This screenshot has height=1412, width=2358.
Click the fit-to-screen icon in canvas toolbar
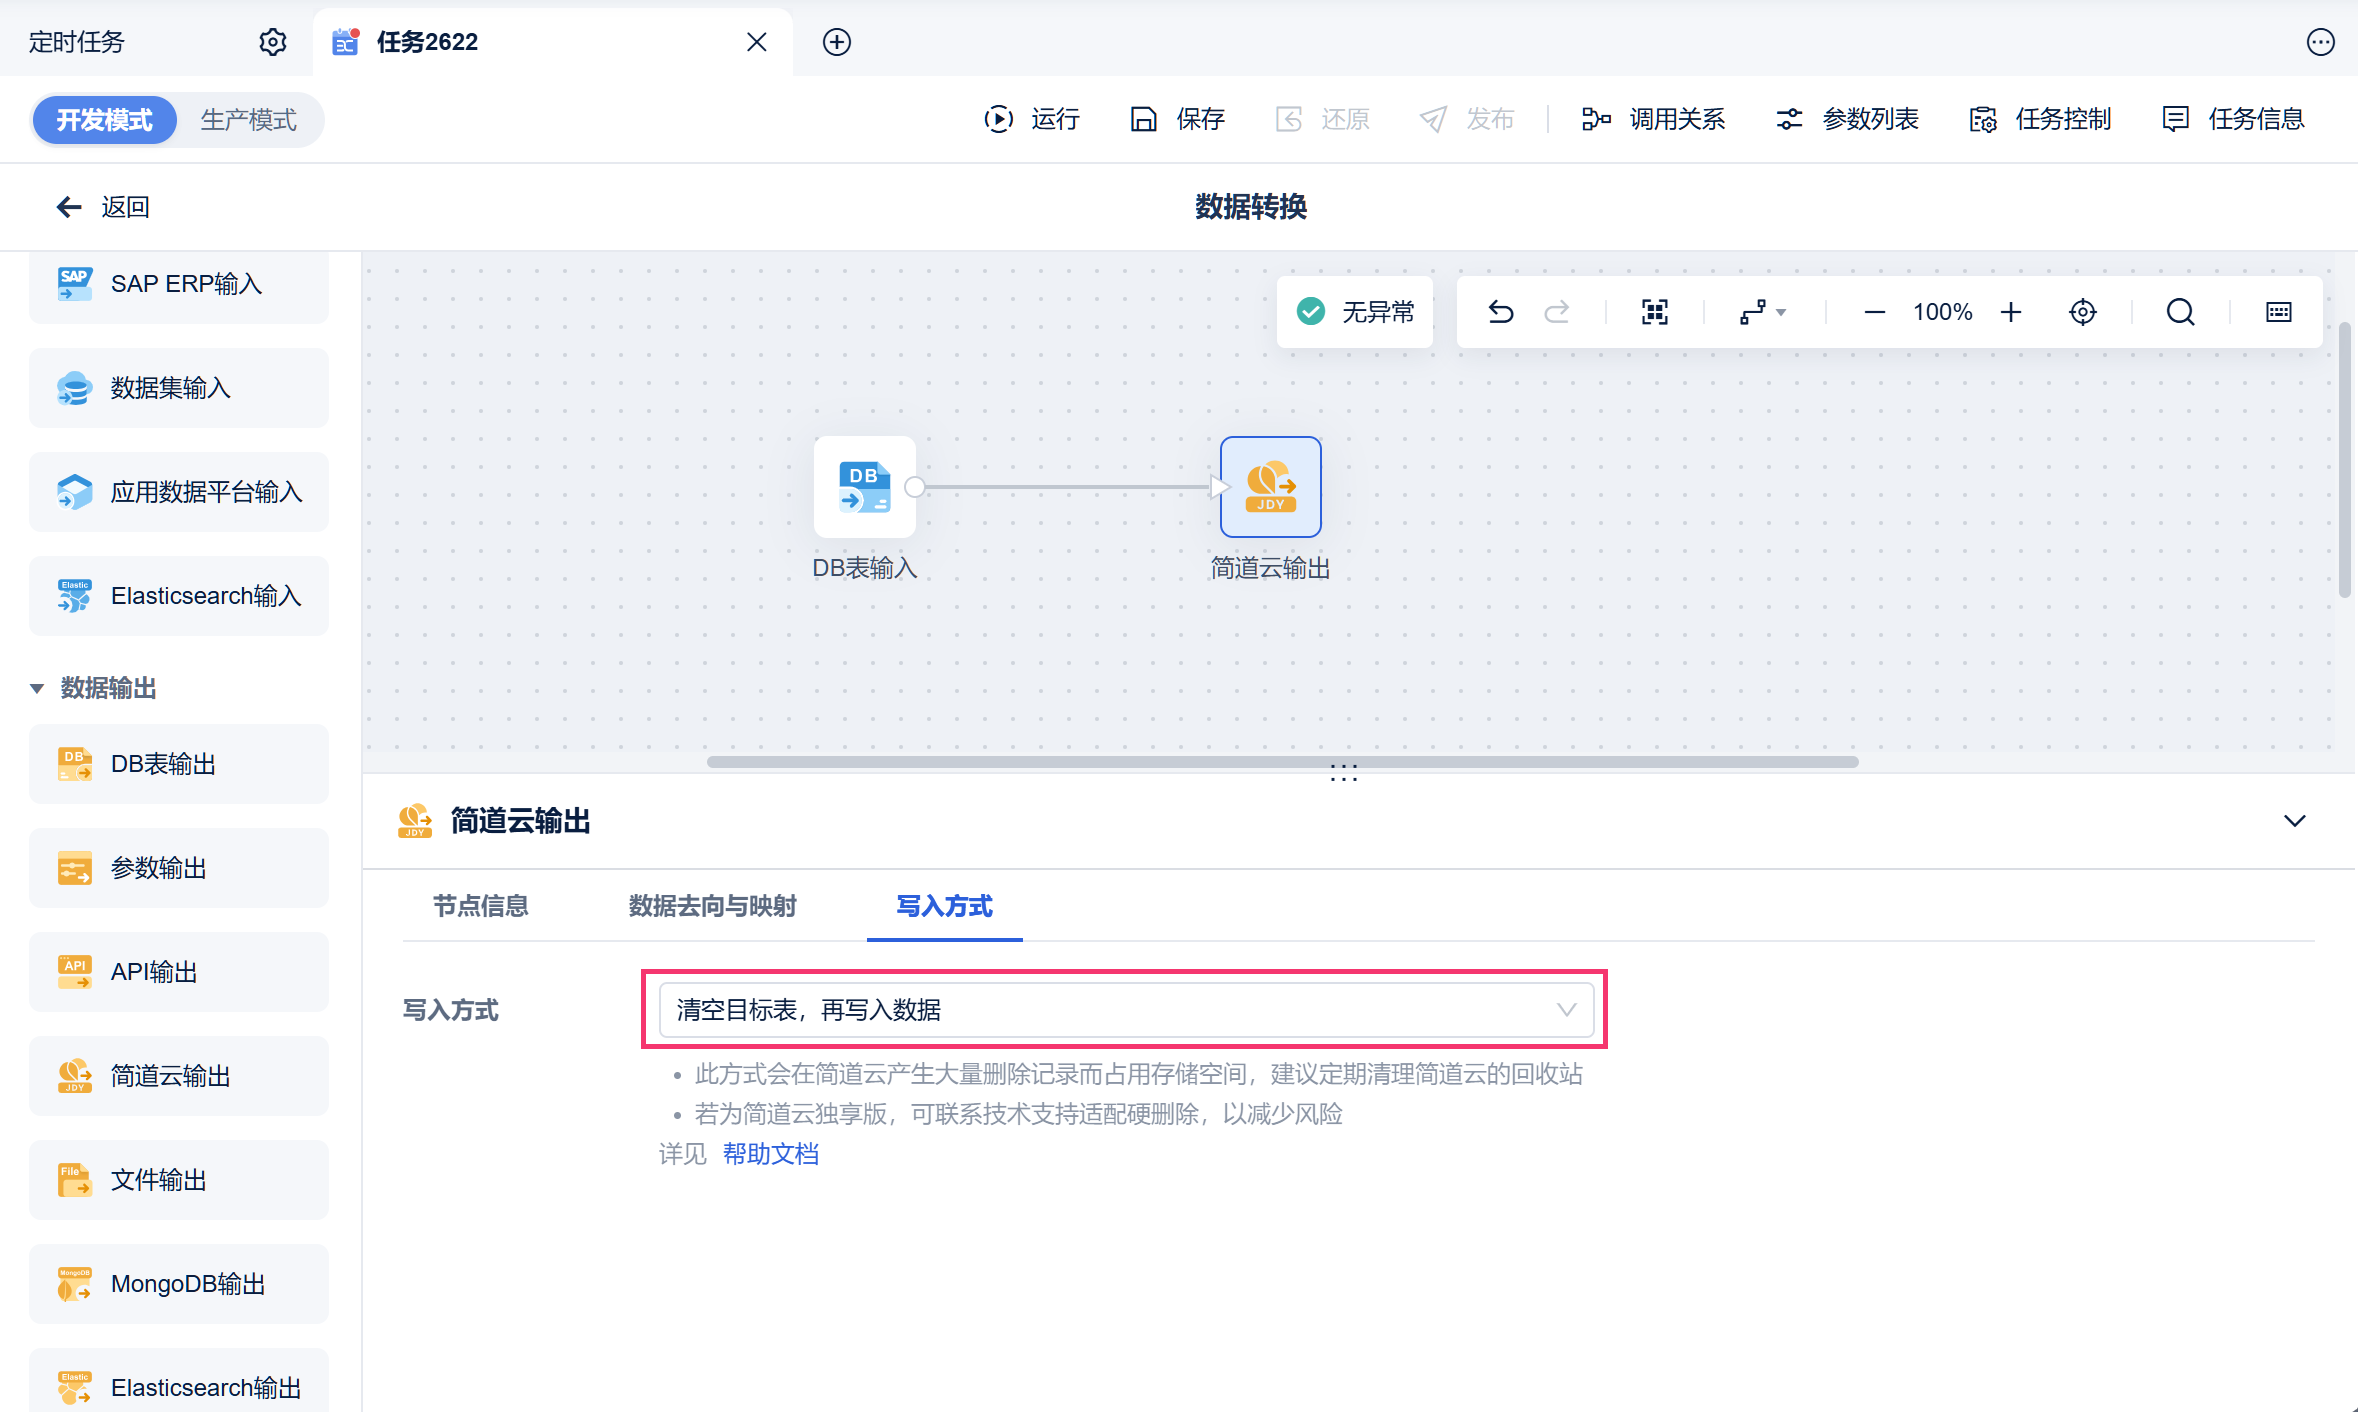point(1654,312)
